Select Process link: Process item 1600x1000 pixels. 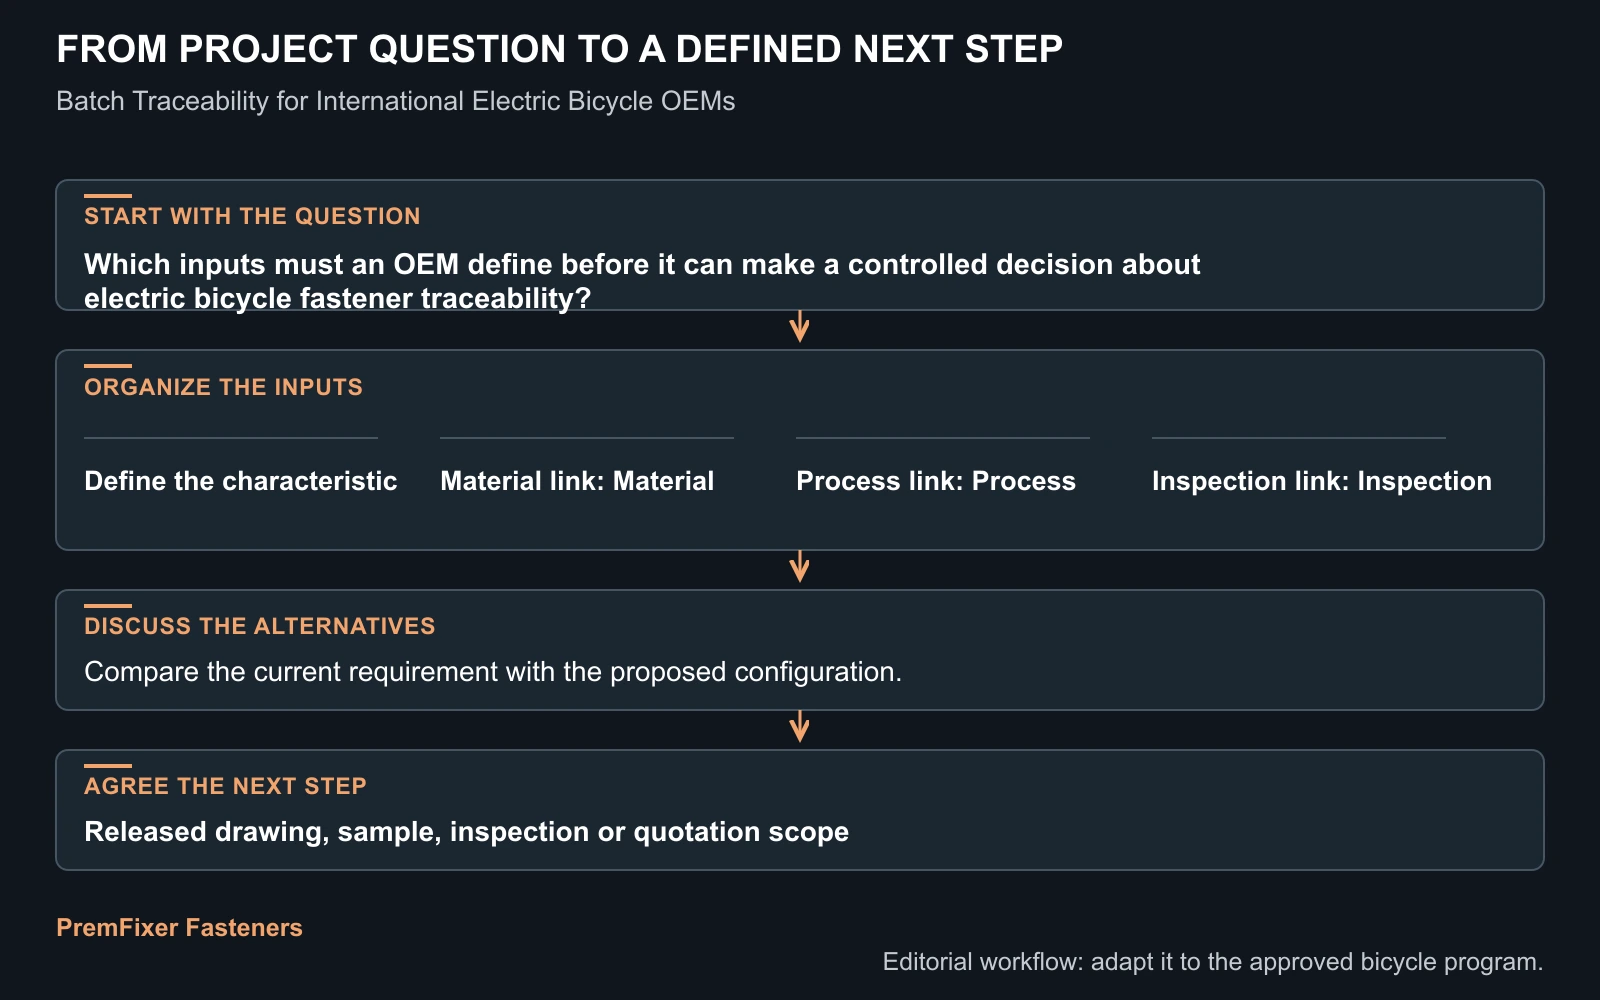tap(936, 481)
